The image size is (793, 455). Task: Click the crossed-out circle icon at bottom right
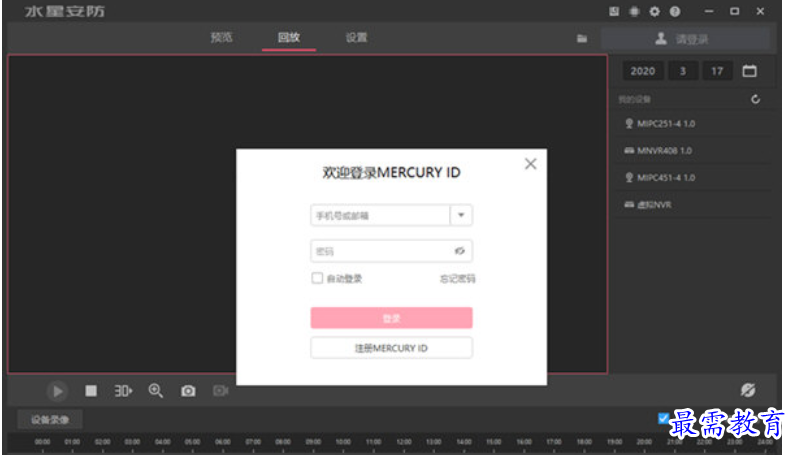[x=748, y=390]
